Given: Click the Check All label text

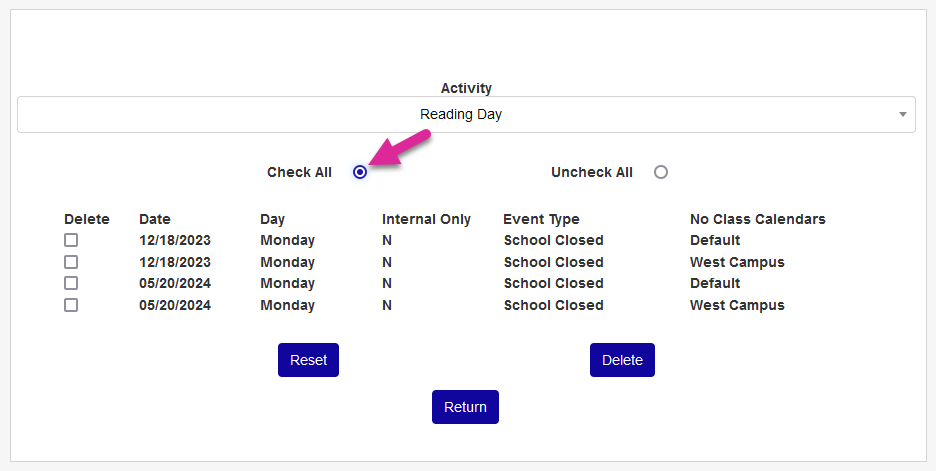Looking at the screenshot, I should 299,172.
